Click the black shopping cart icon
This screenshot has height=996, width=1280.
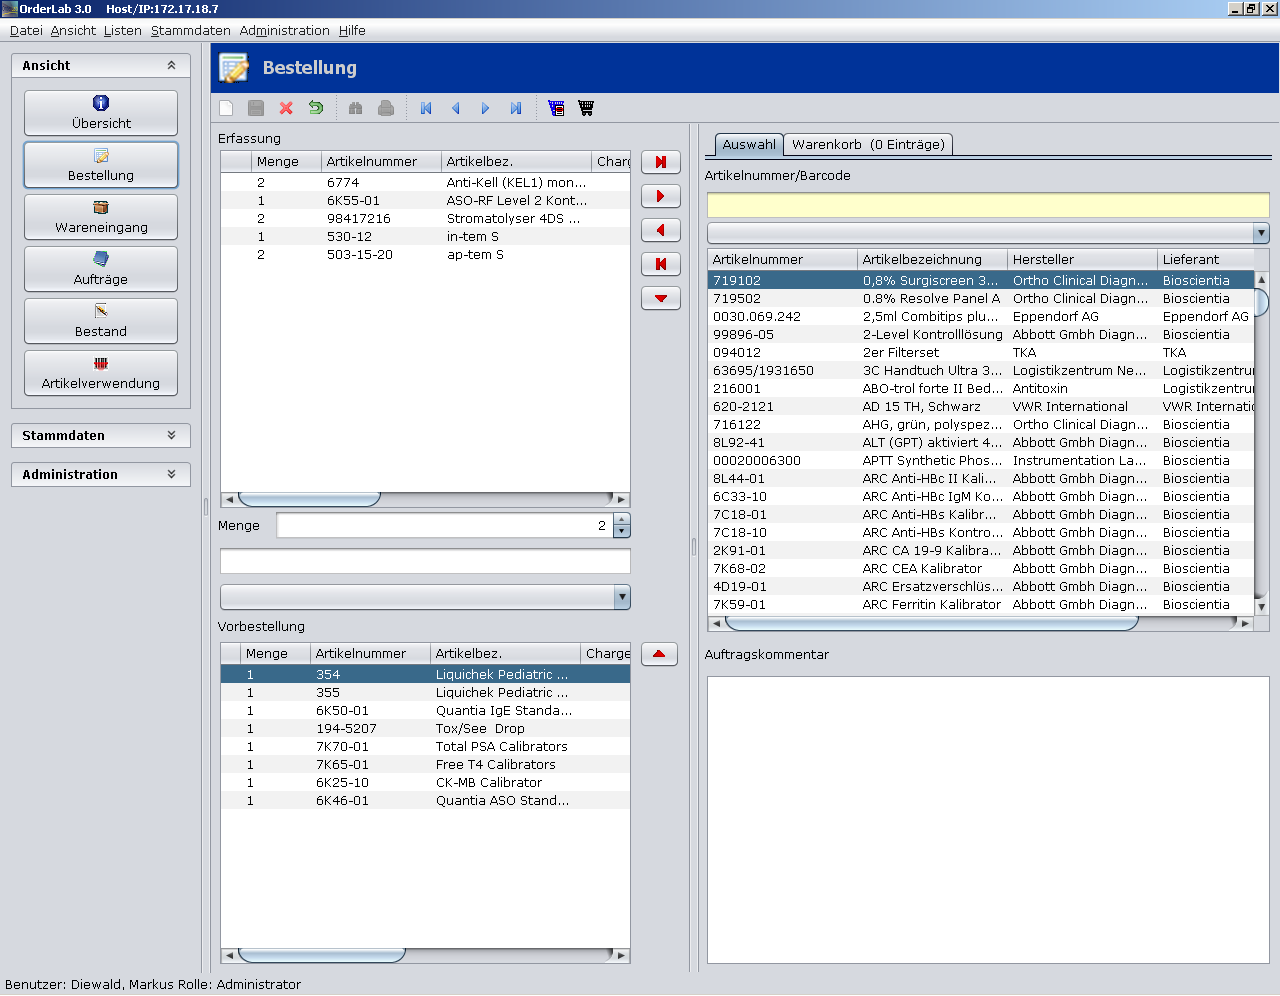[586, 108]
